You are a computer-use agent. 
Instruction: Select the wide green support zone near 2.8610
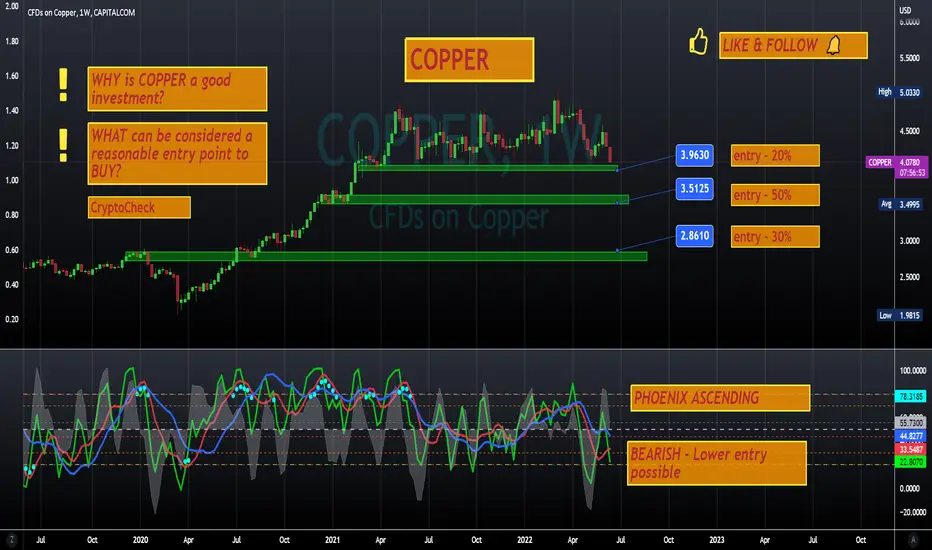[386, 256]
